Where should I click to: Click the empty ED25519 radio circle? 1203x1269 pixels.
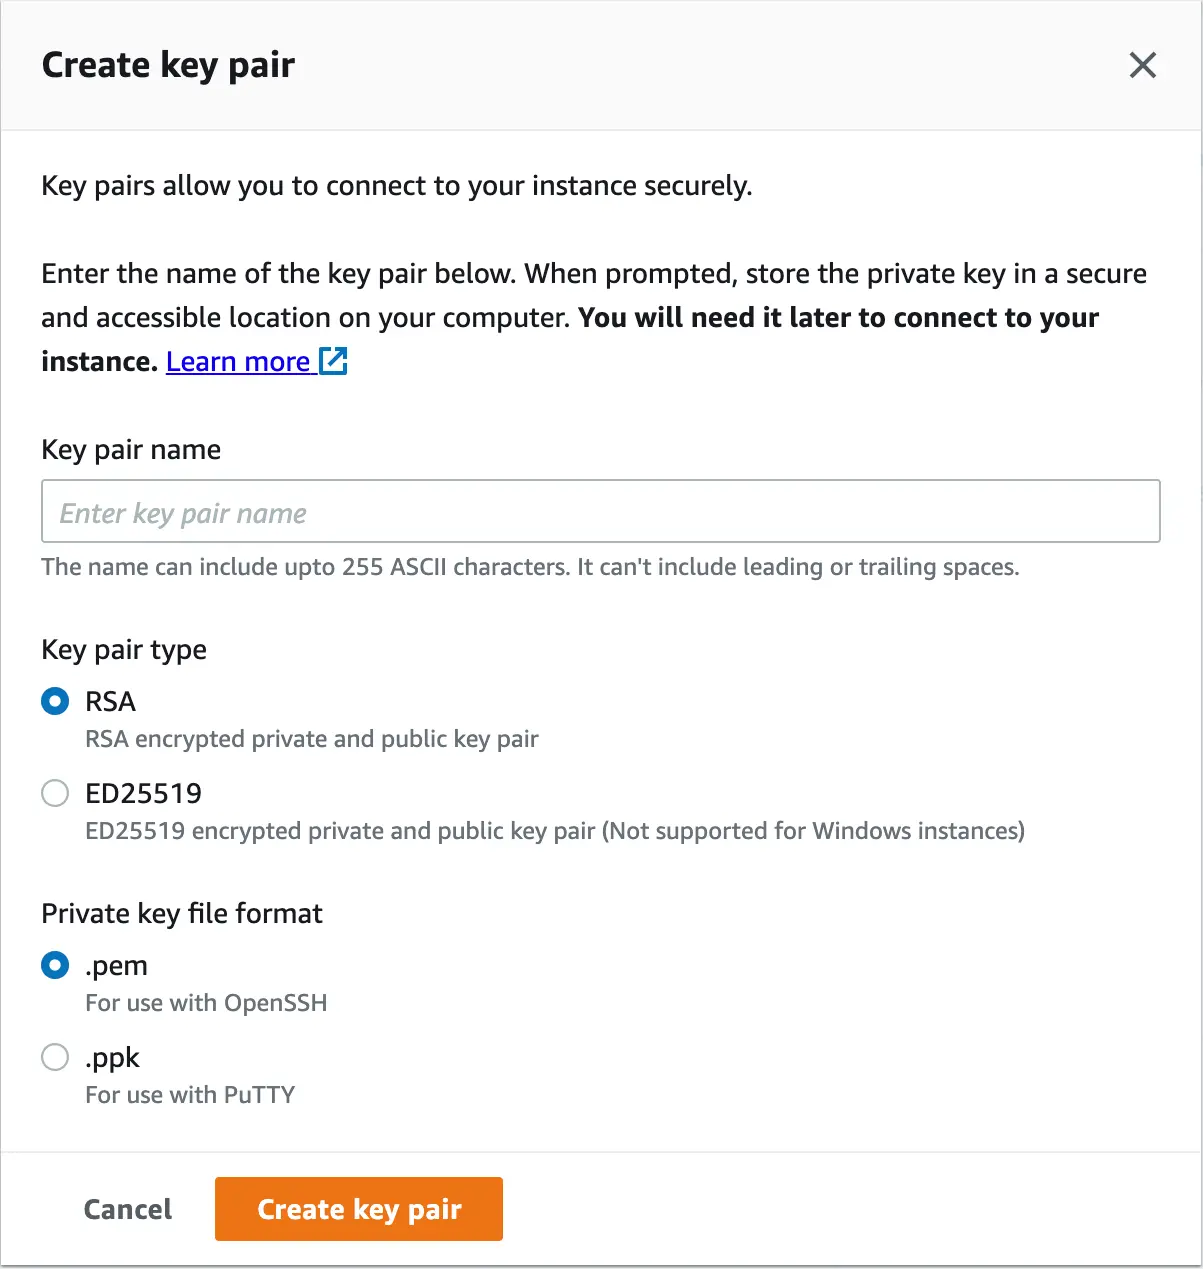[55, 793]
